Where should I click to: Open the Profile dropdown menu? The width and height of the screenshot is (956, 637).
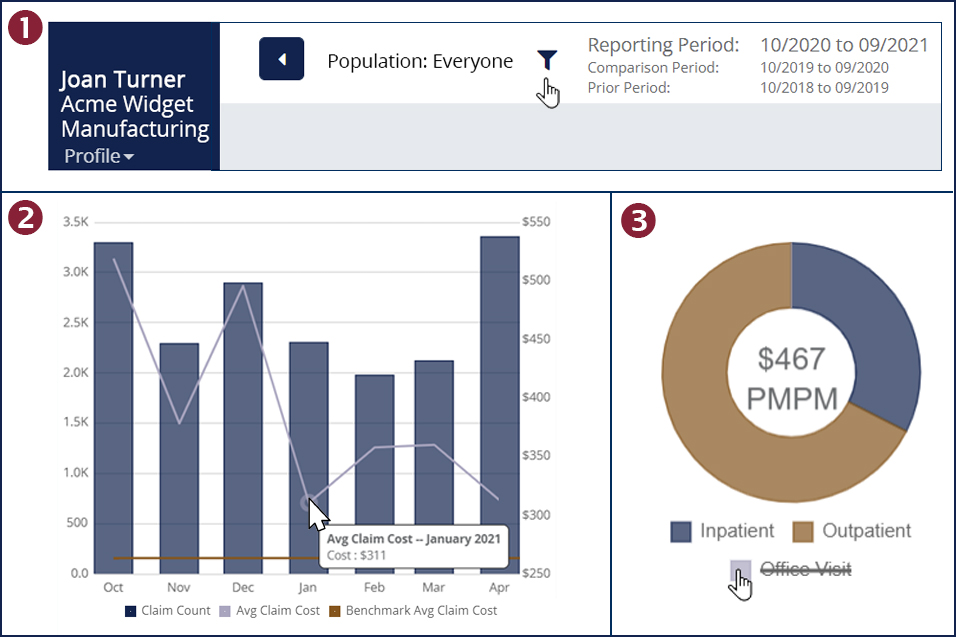click(99, 156)
